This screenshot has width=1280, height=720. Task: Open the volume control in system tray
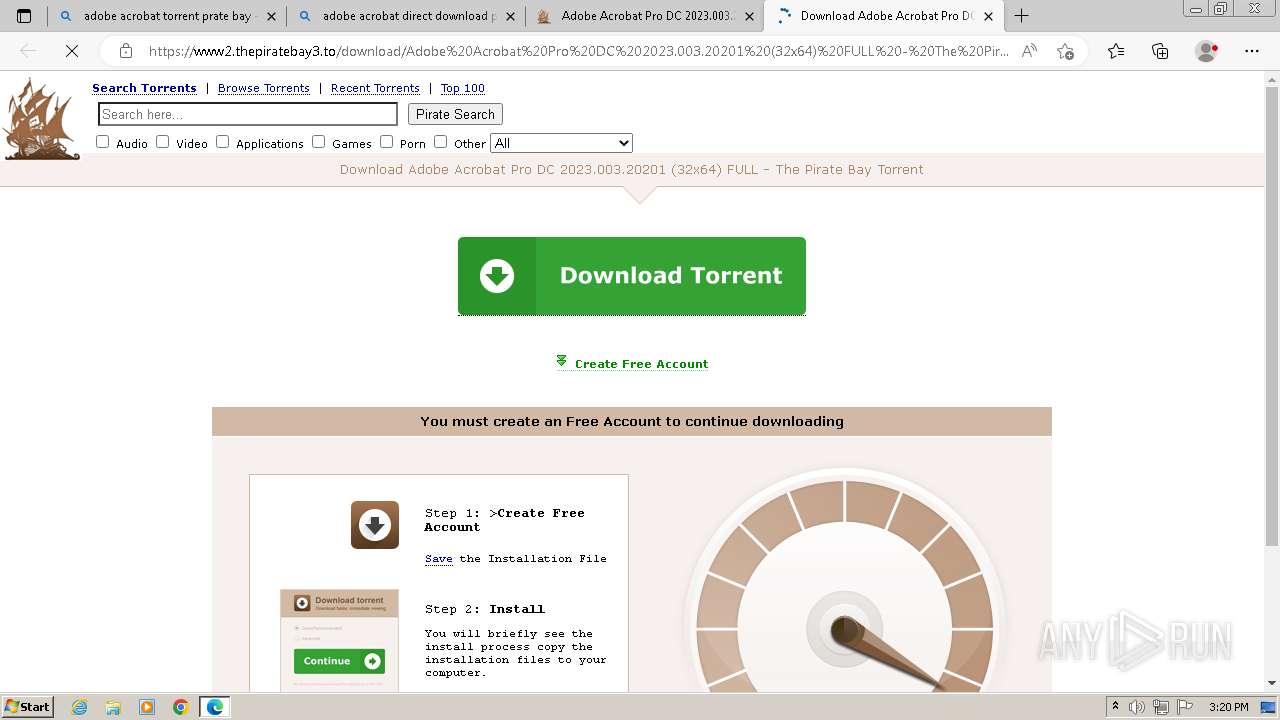point(1137,707)
